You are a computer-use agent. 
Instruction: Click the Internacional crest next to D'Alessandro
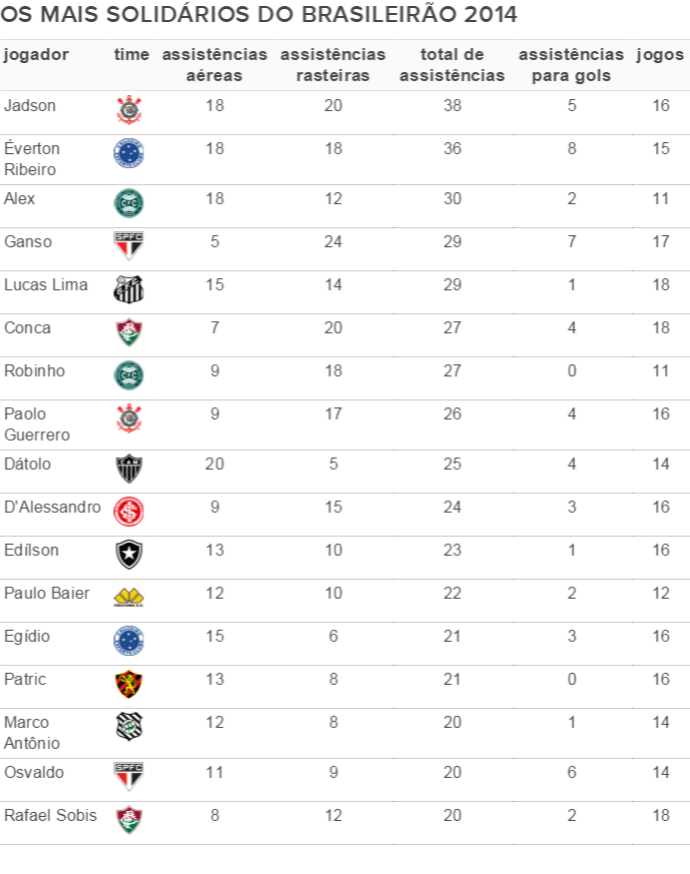(129, 512)
